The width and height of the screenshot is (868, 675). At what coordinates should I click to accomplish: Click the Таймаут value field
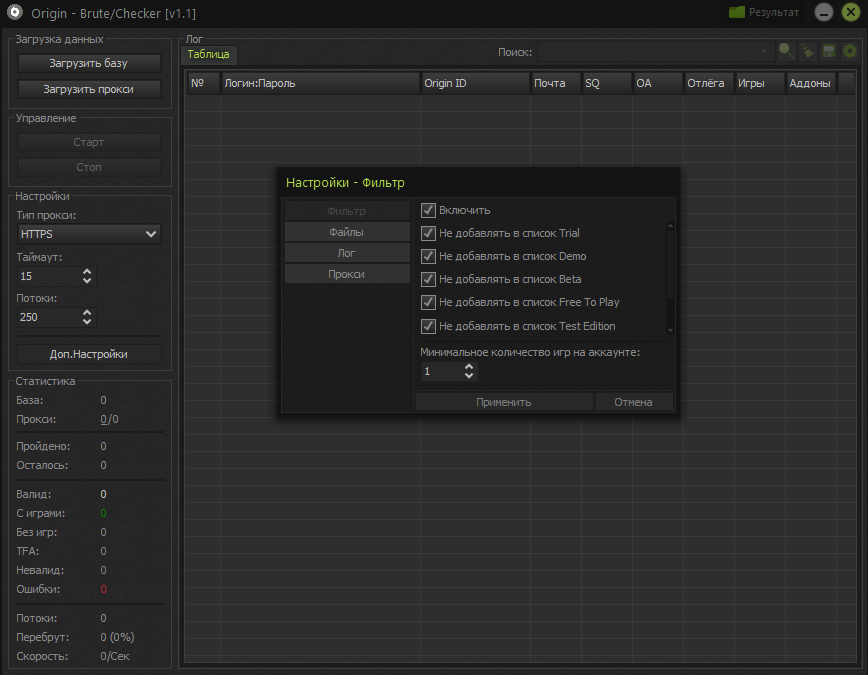pyautogui.click(x=49, y=276)
